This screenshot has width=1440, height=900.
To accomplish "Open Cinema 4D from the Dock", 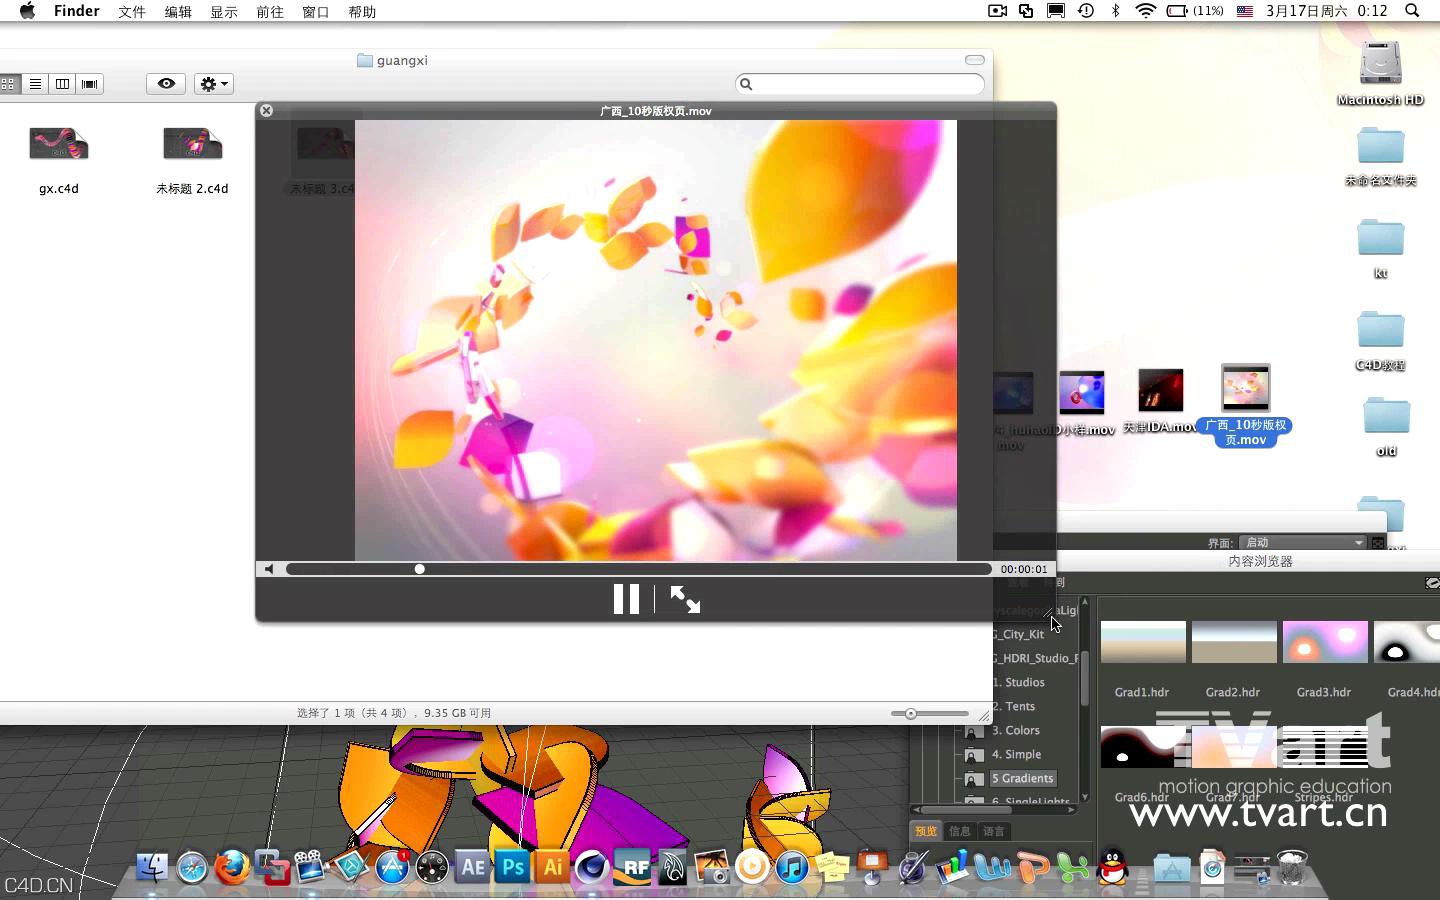I will pyautogui.click(x=592, y=867).
